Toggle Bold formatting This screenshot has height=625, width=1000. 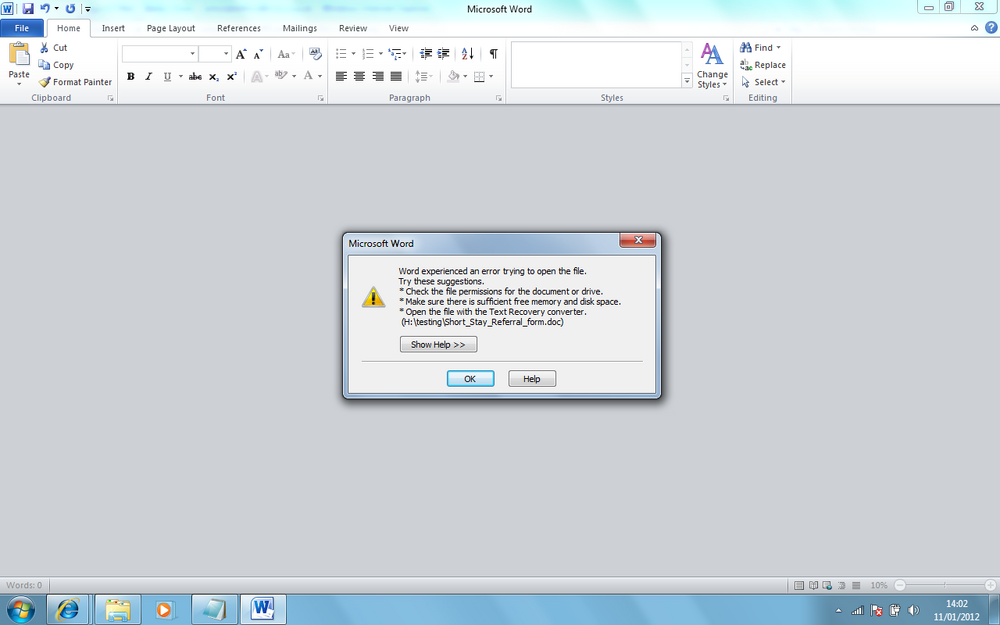point(131,77)
